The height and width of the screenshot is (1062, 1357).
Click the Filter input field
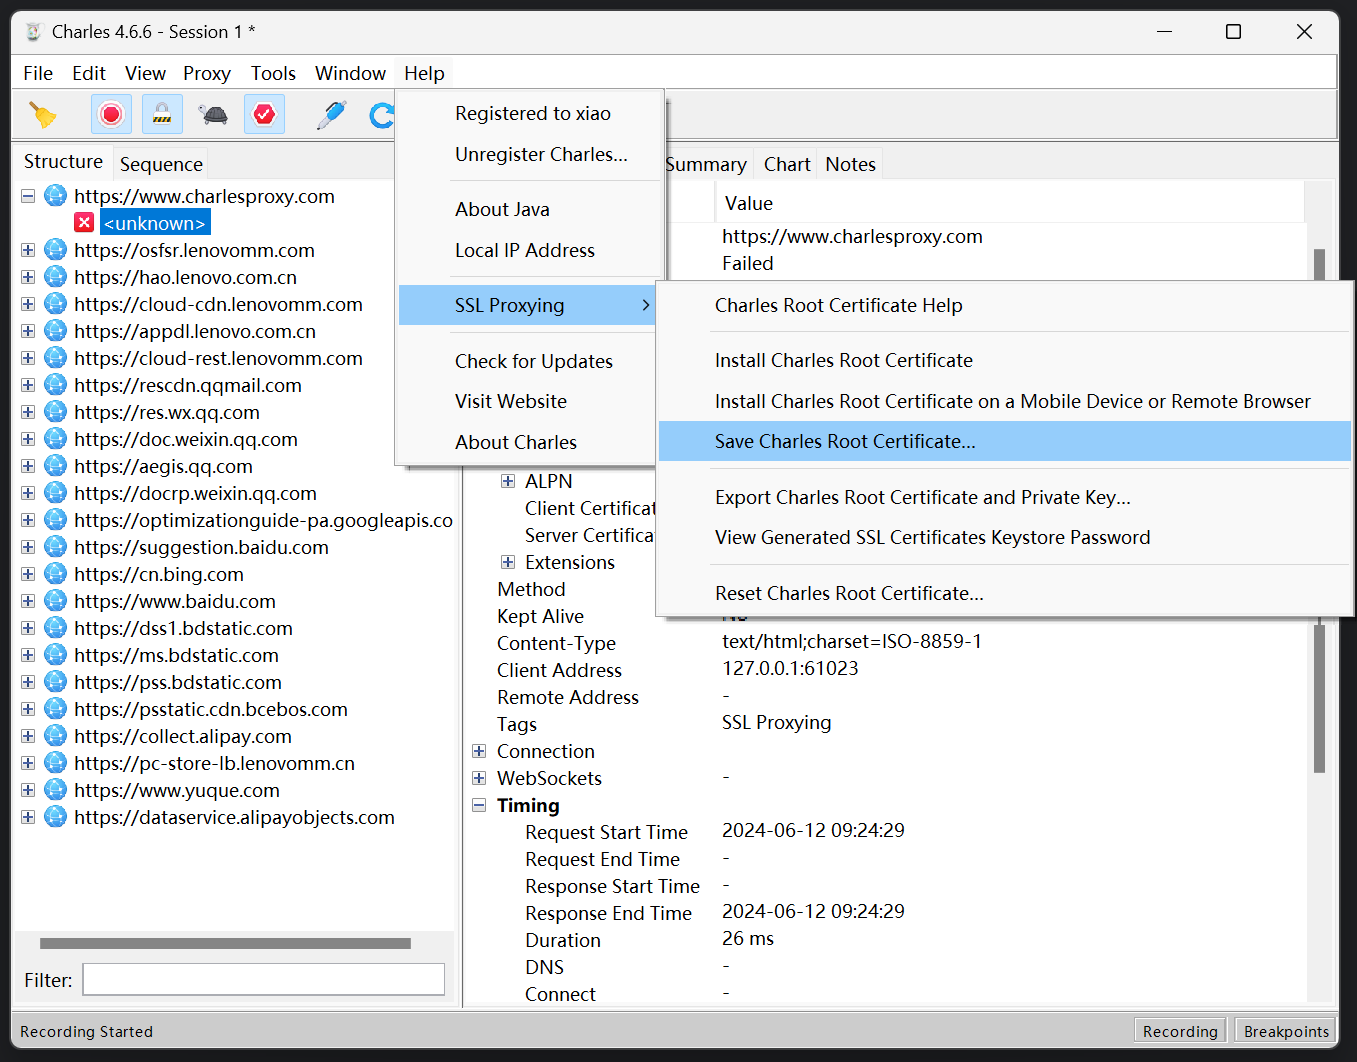pyautogui.click(x=263, y=979)
